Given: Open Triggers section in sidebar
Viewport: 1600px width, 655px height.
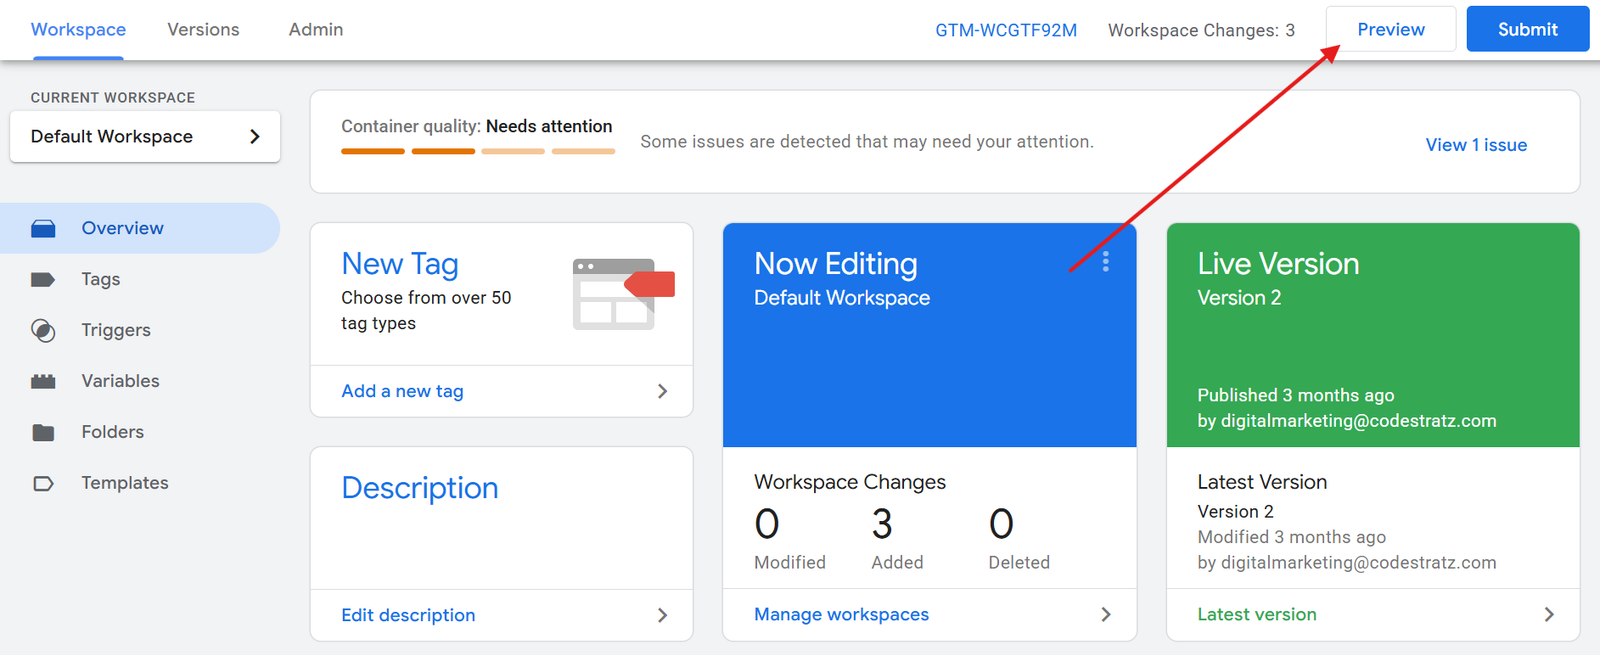Looking at the screenshot, I should [140, 331].
